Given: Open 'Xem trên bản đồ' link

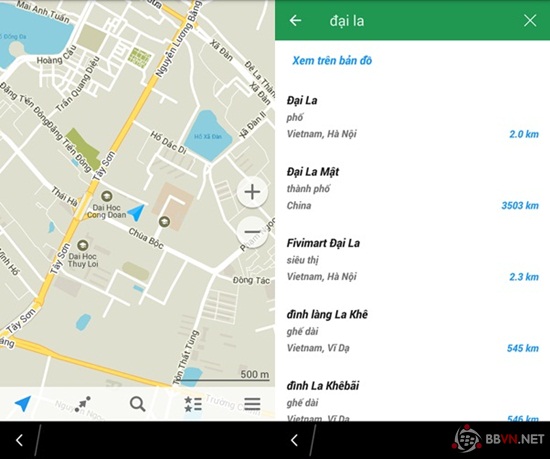Looking at the screenshot, I should [x=332, y=60].
